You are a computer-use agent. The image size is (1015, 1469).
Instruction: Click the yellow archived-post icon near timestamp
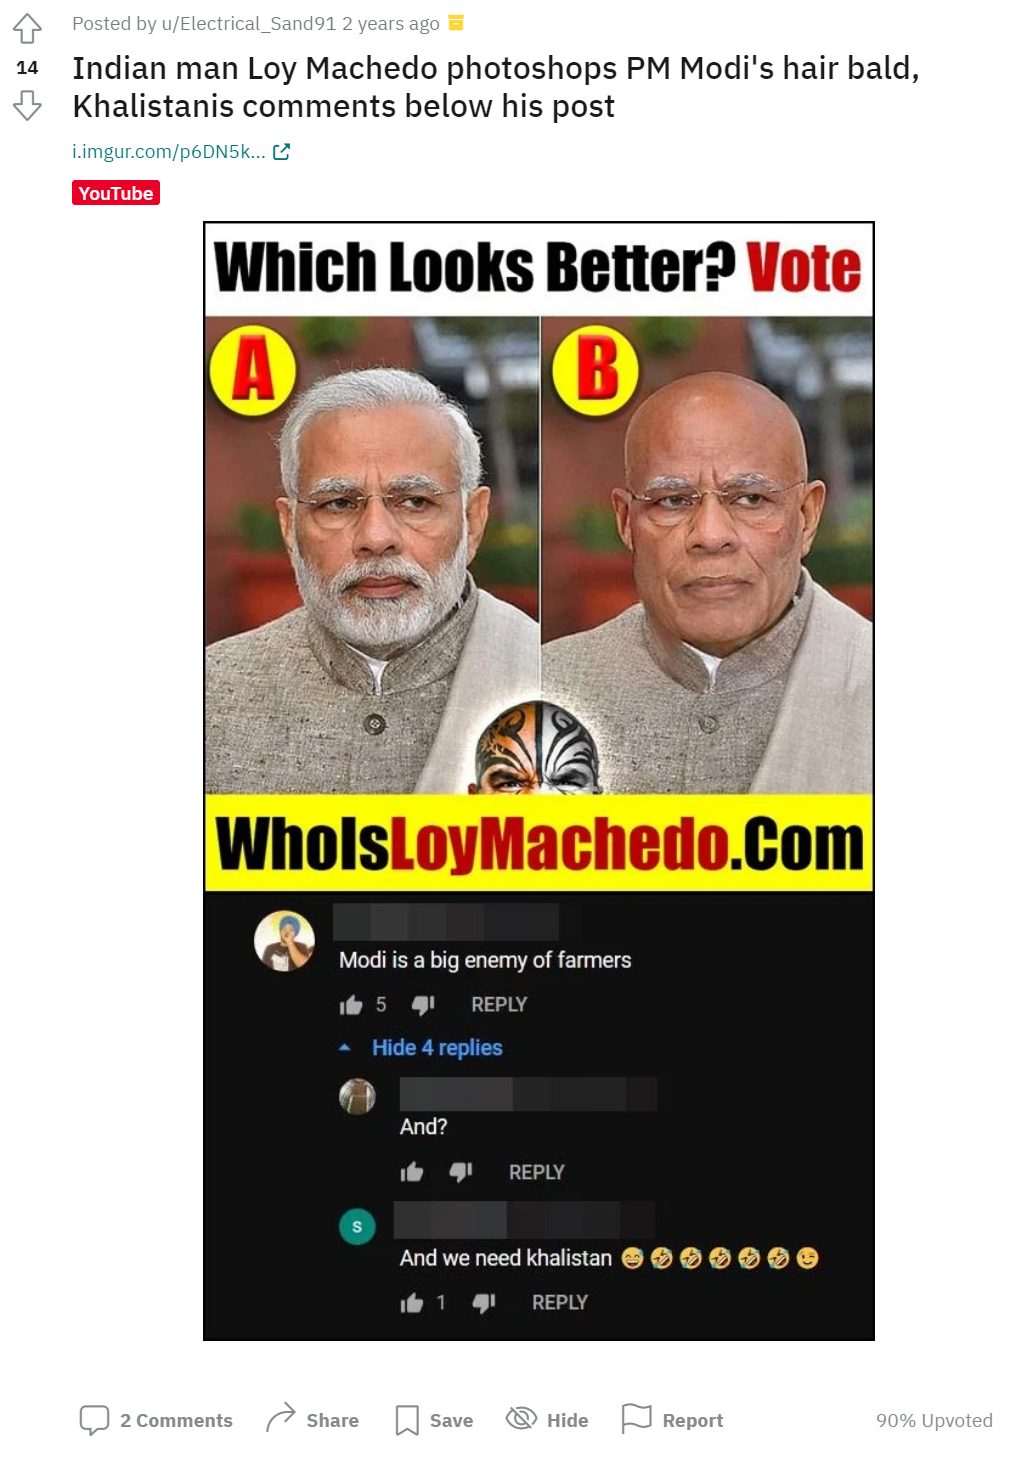[x=456, y=22]
